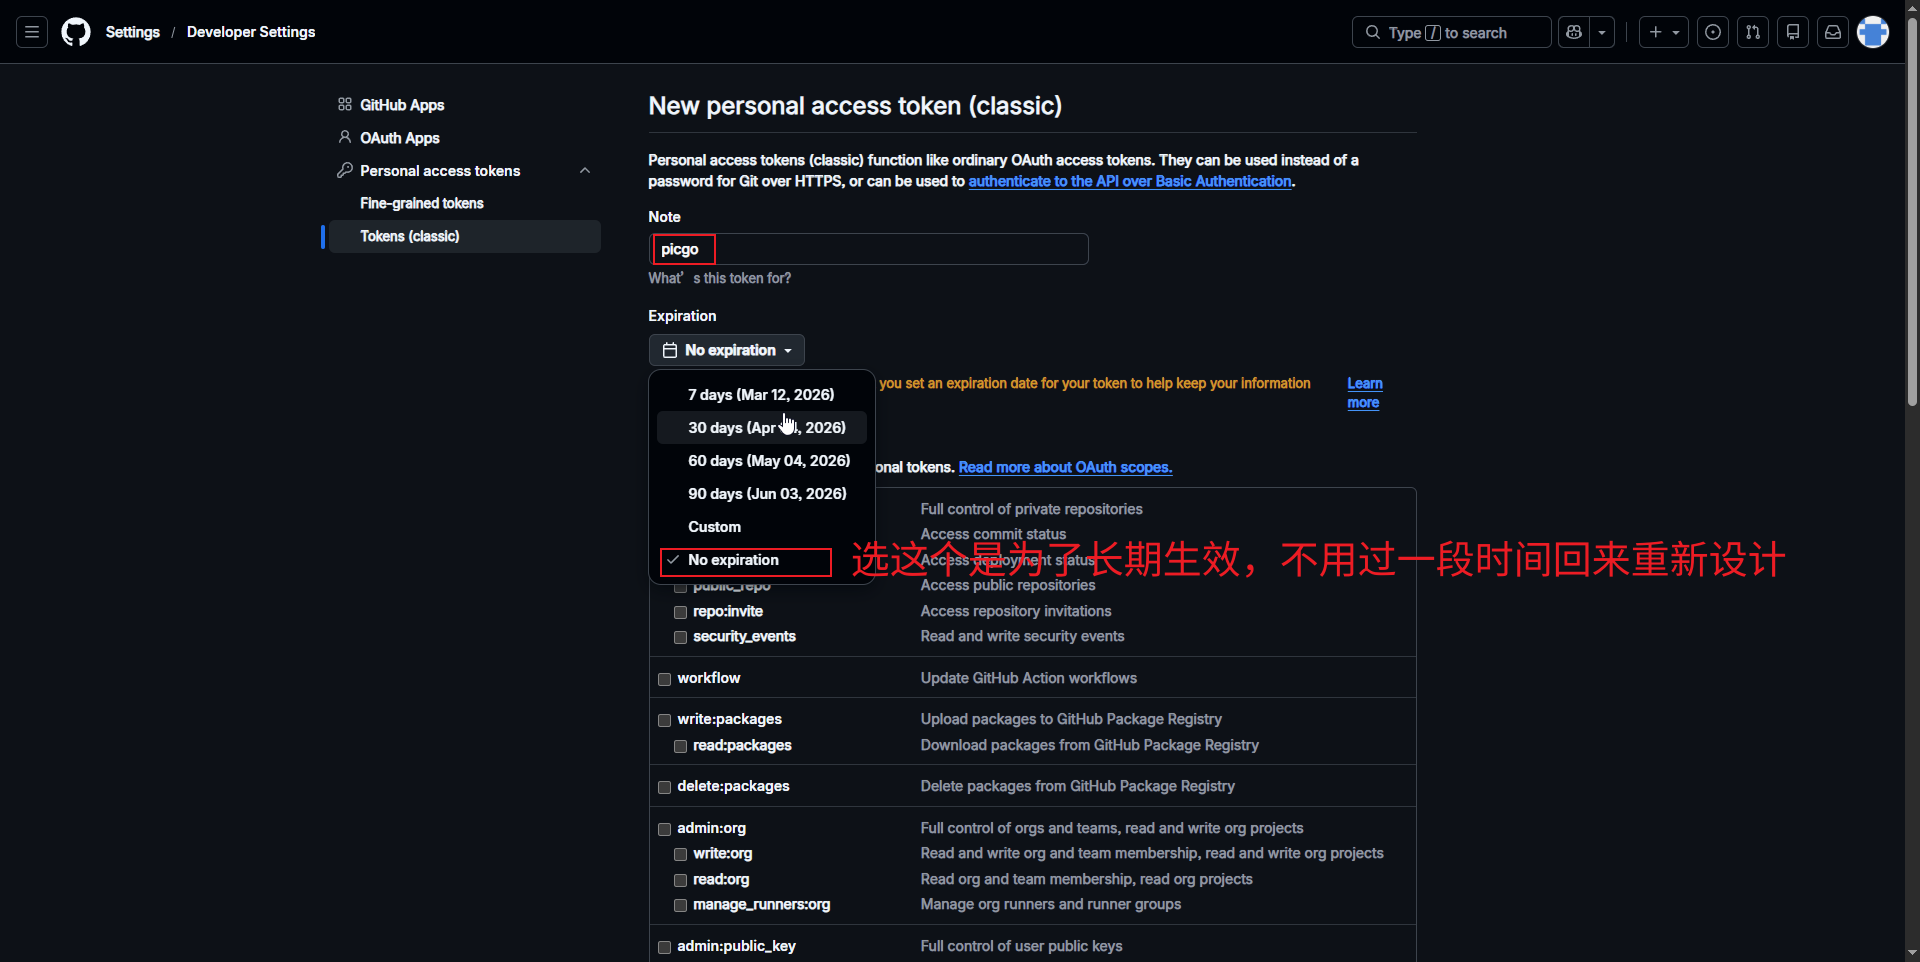Open repositories icon in header

[x=1793, y=32]
